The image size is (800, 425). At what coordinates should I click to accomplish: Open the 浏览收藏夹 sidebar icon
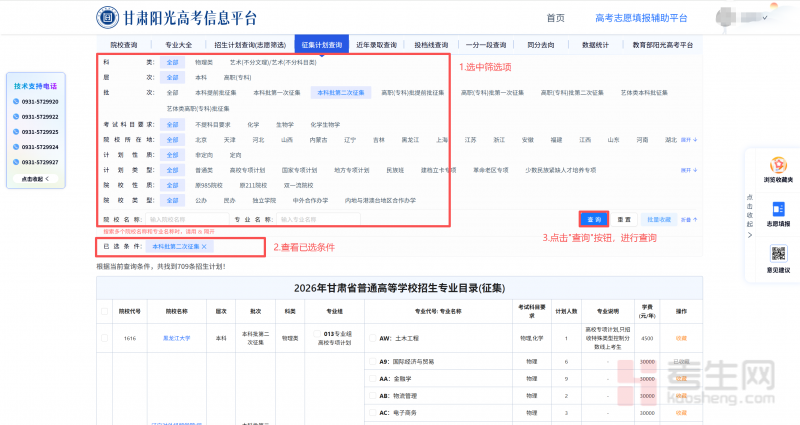(x=778, y=165)
